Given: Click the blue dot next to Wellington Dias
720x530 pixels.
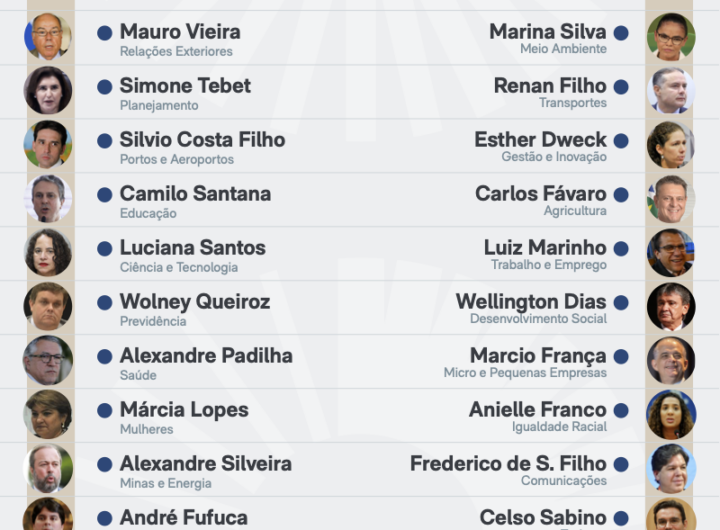Looking at the screenshot, I should tap(621, 303).
